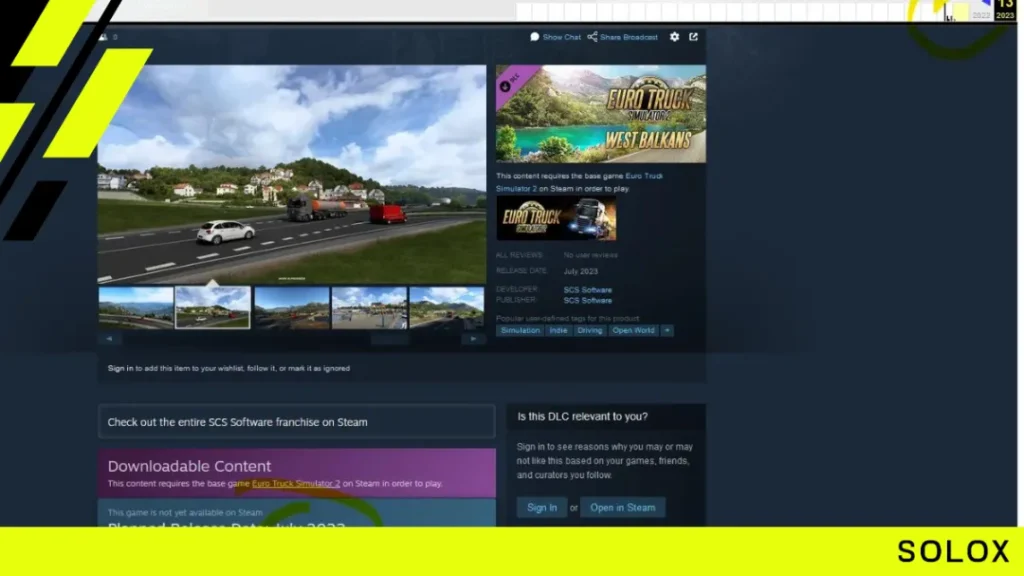The height and width of the screenshot is (576, 1024).
Task: Pop out the broadcast in new window
Action: click(x=694, y=37)
